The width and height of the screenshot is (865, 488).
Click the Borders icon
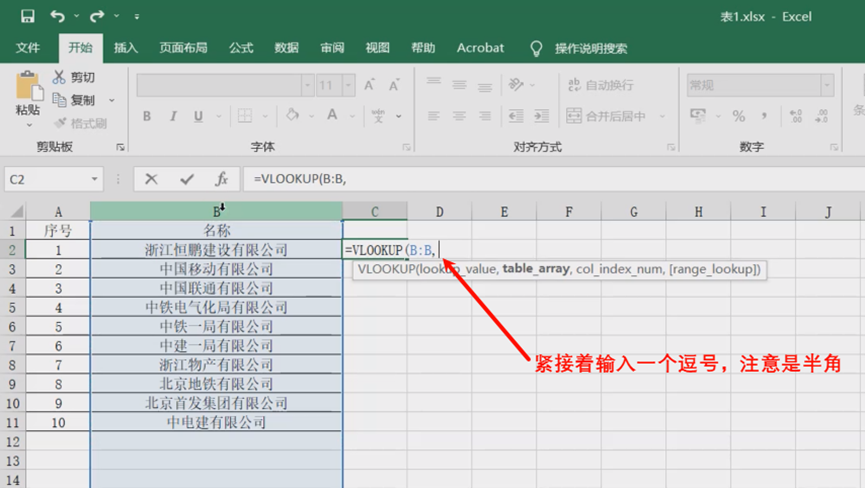[245, 116]
